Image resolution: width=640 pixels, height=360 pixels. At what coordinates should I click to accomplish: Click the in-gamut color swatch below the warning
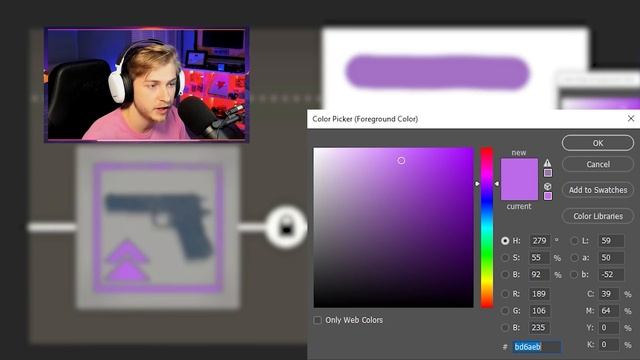(548, 173)
